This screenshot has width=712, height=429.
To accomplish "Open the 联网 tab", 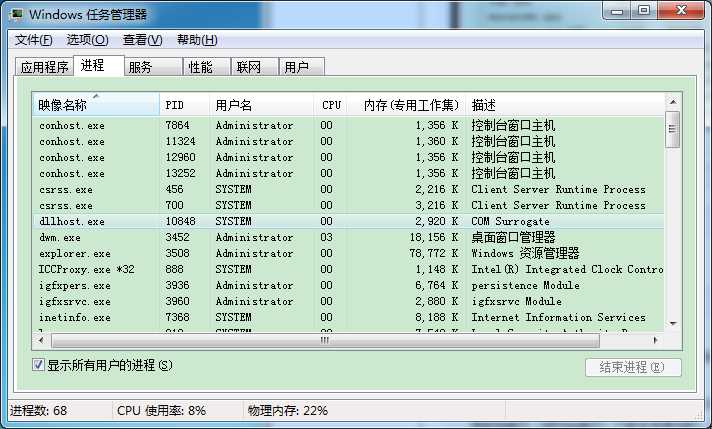I will click(x=254, y=67).
